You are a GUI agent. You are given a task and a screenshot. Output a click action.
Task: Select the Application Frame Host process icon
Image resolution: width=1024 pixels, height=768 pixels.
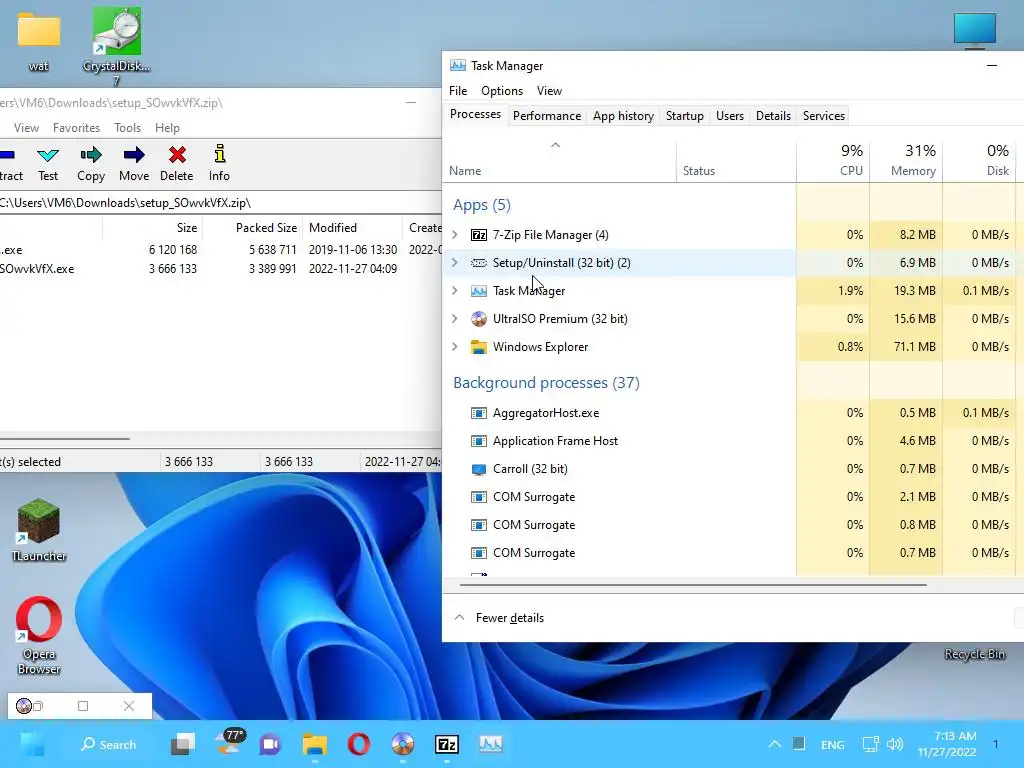pos(479,441)
